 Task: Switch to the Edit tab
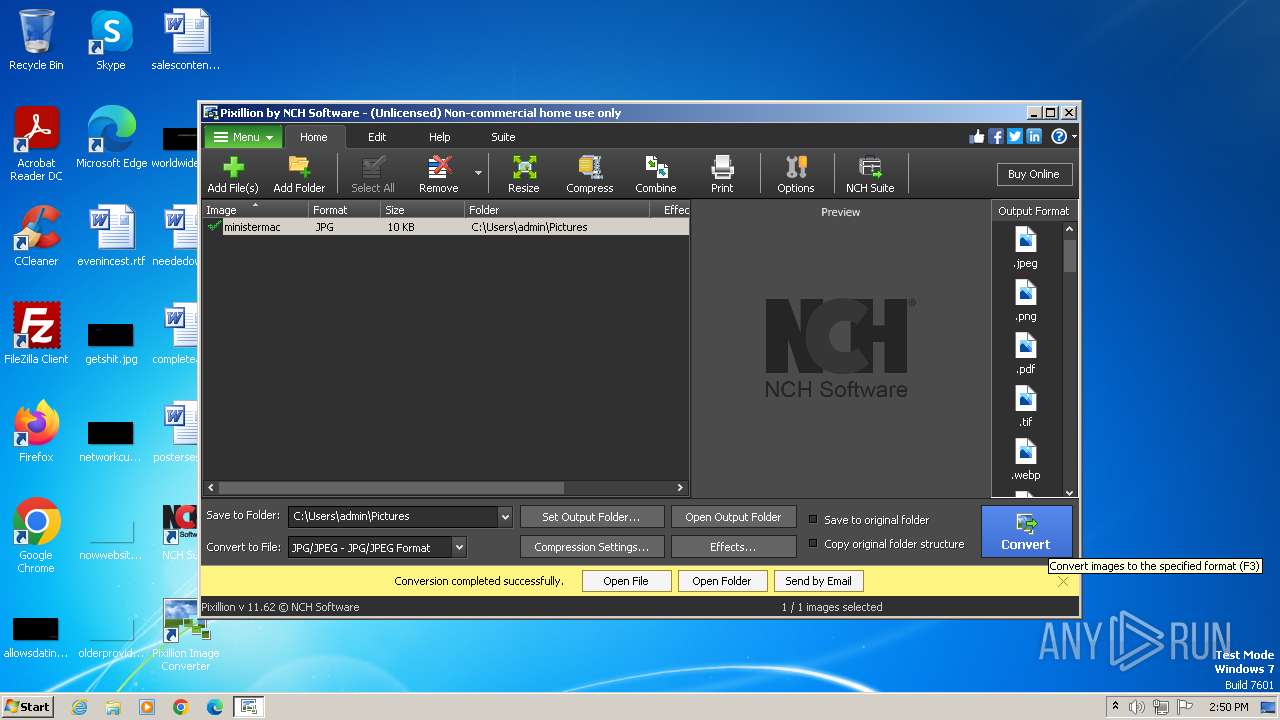pos(377,137)
